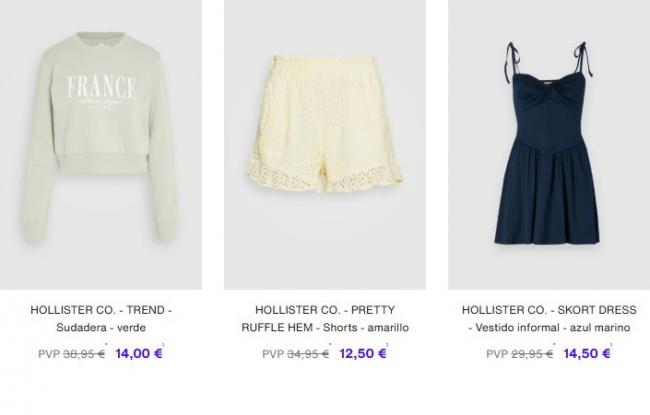Click the 14,00 € sale price
The width and height of the screenshot is (650, 415).
tap(139, 354)
